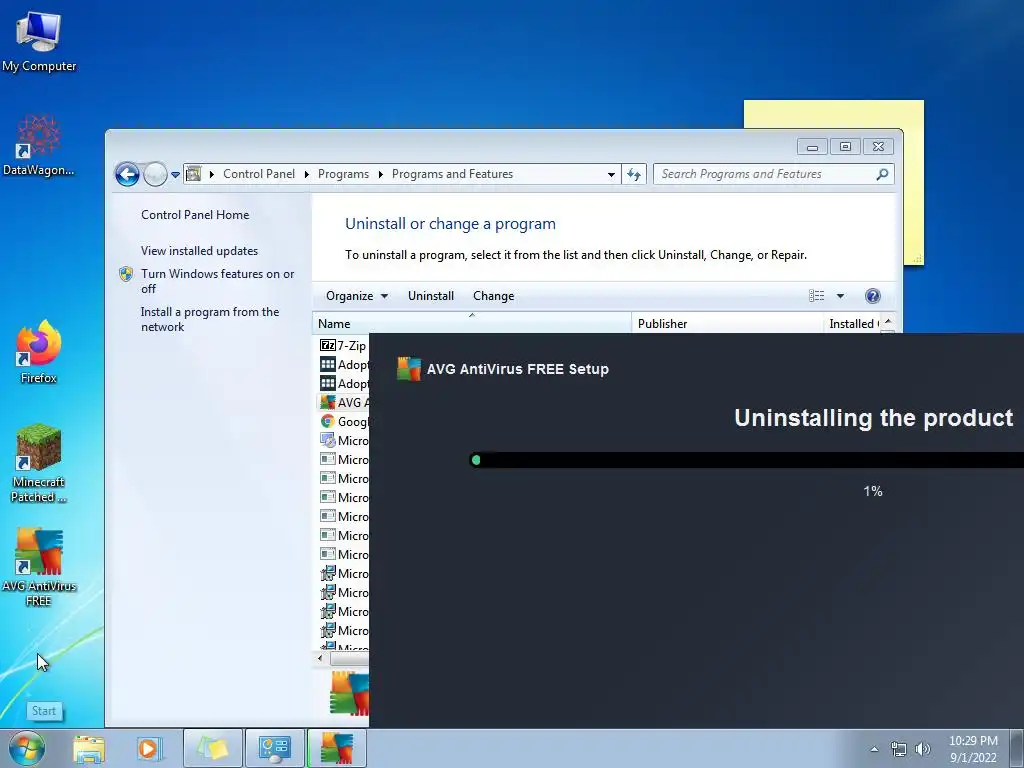Launch Firefox desktop shortcut
This screenshot has height=768, width=1024.
point(39,353)
